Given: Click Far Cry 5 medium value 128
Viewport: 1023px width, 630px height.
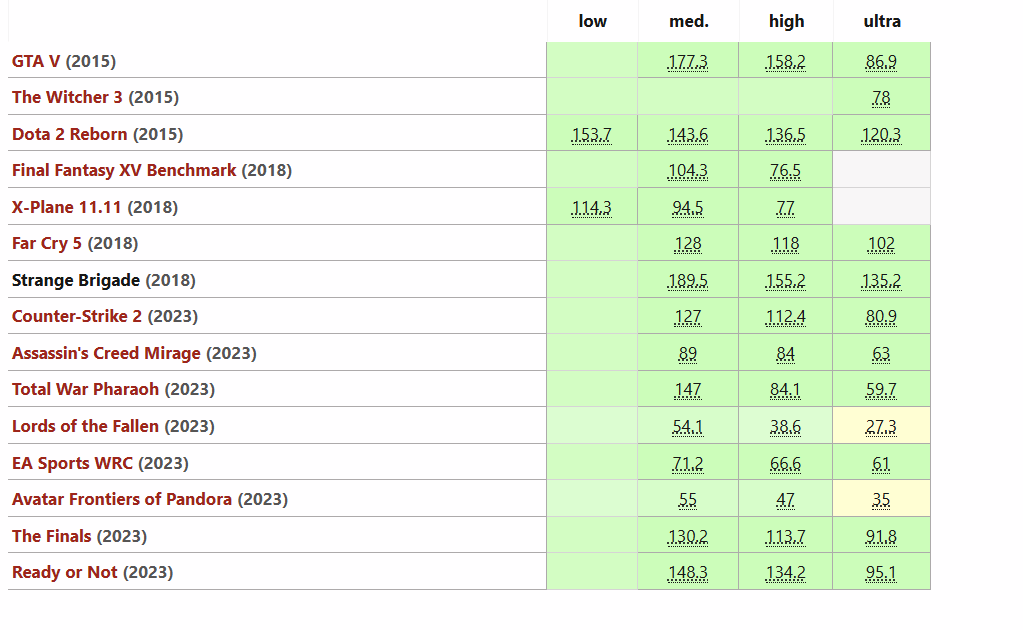Looking at the screenshot, I should click(688, 244).
